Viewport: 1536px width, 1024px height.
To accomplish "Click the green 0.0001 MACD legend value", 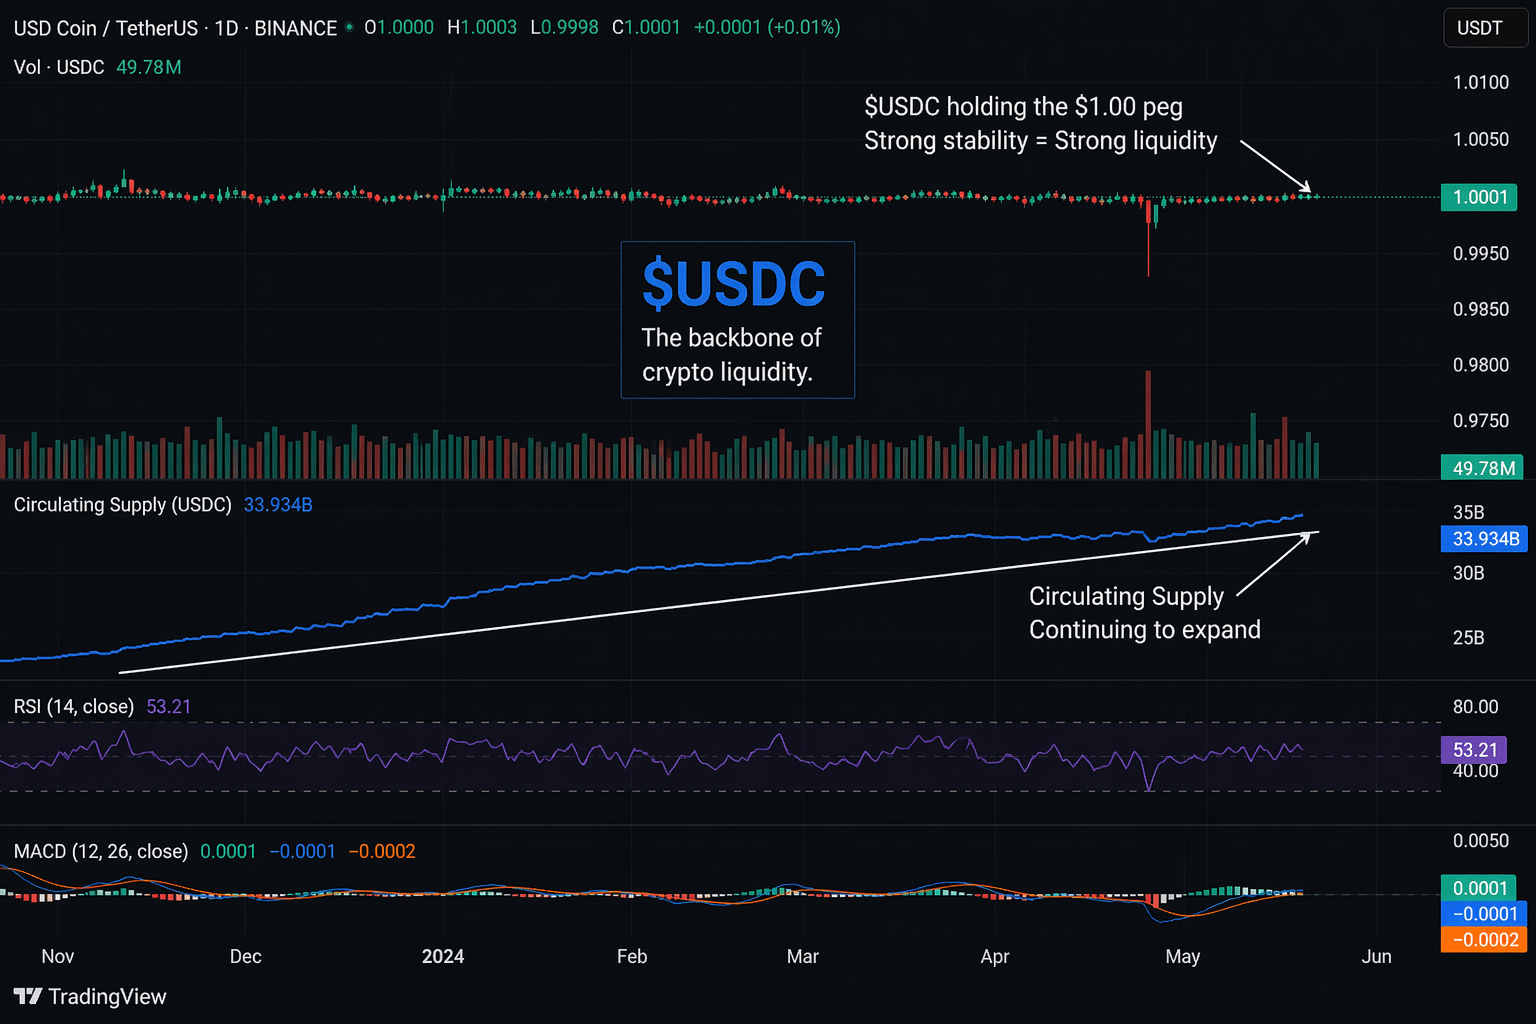I will pos(228,851).
